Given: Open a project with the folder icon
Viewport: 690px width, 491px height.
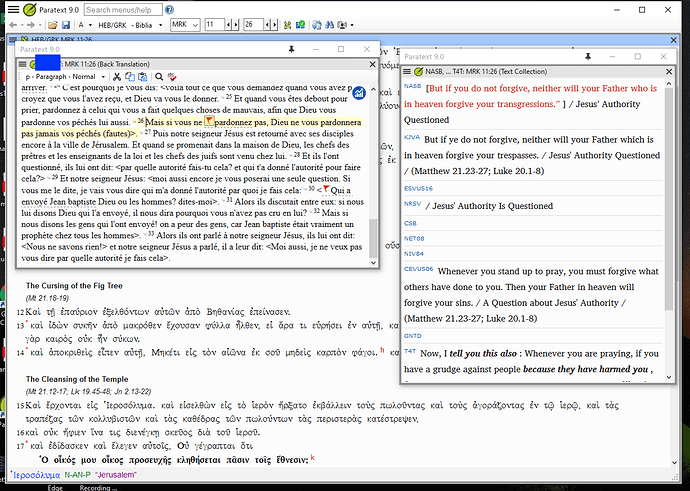Looking at the screenshot, I should point(52,25).
